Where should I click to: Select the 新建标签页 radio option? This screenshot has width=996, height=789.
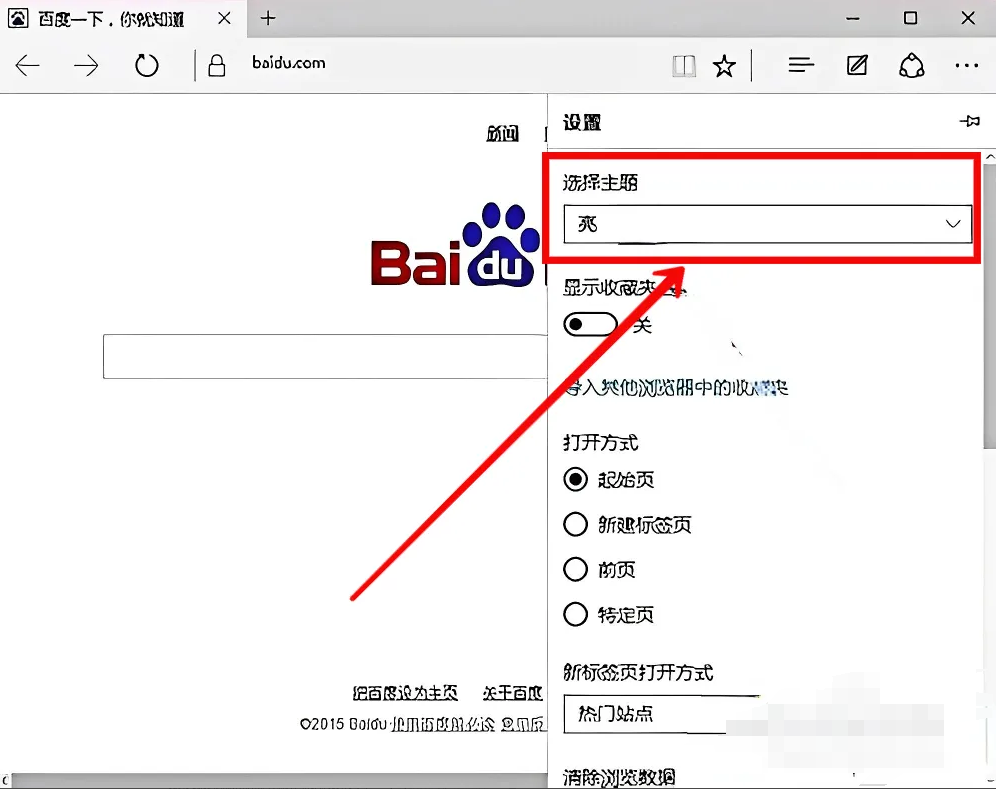(x=575, y=525)
